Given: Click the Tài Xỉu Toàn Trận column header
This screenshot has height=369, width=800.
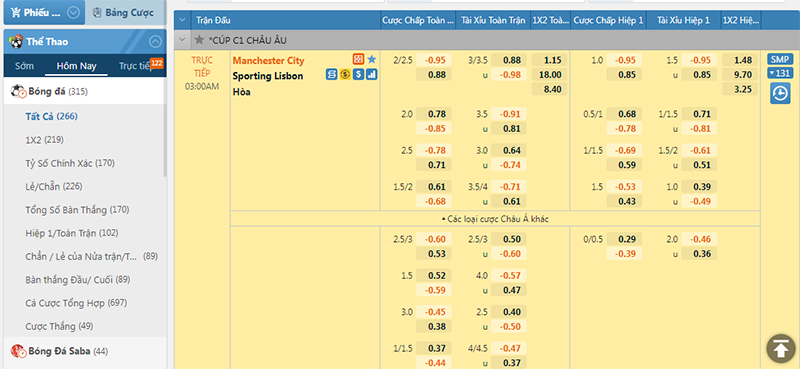Looking at the screenshot, I should tap(493, 20).
